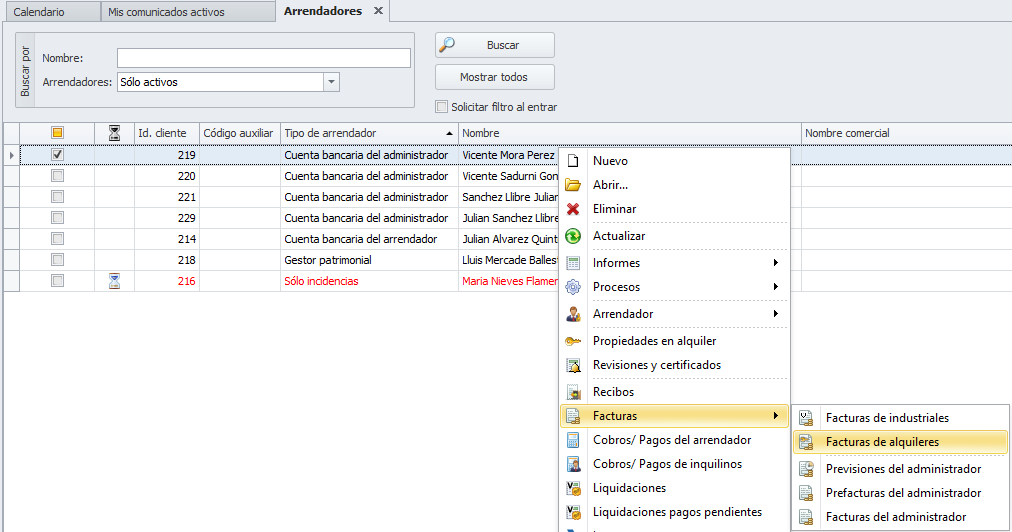
Task: Click the Cobros/Pagos del arrendador calculator icon
Action: point(572,440)
